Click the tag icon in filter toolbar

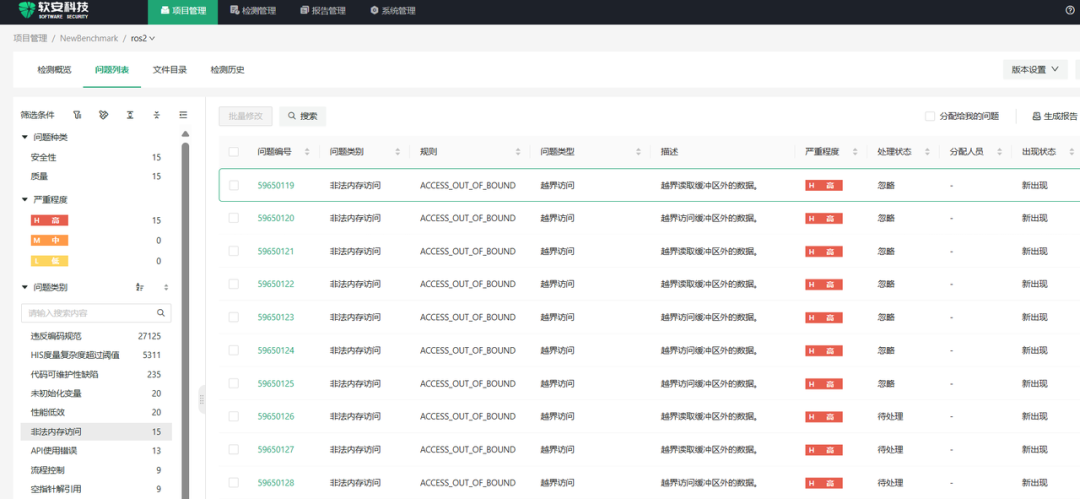[103, 115]
